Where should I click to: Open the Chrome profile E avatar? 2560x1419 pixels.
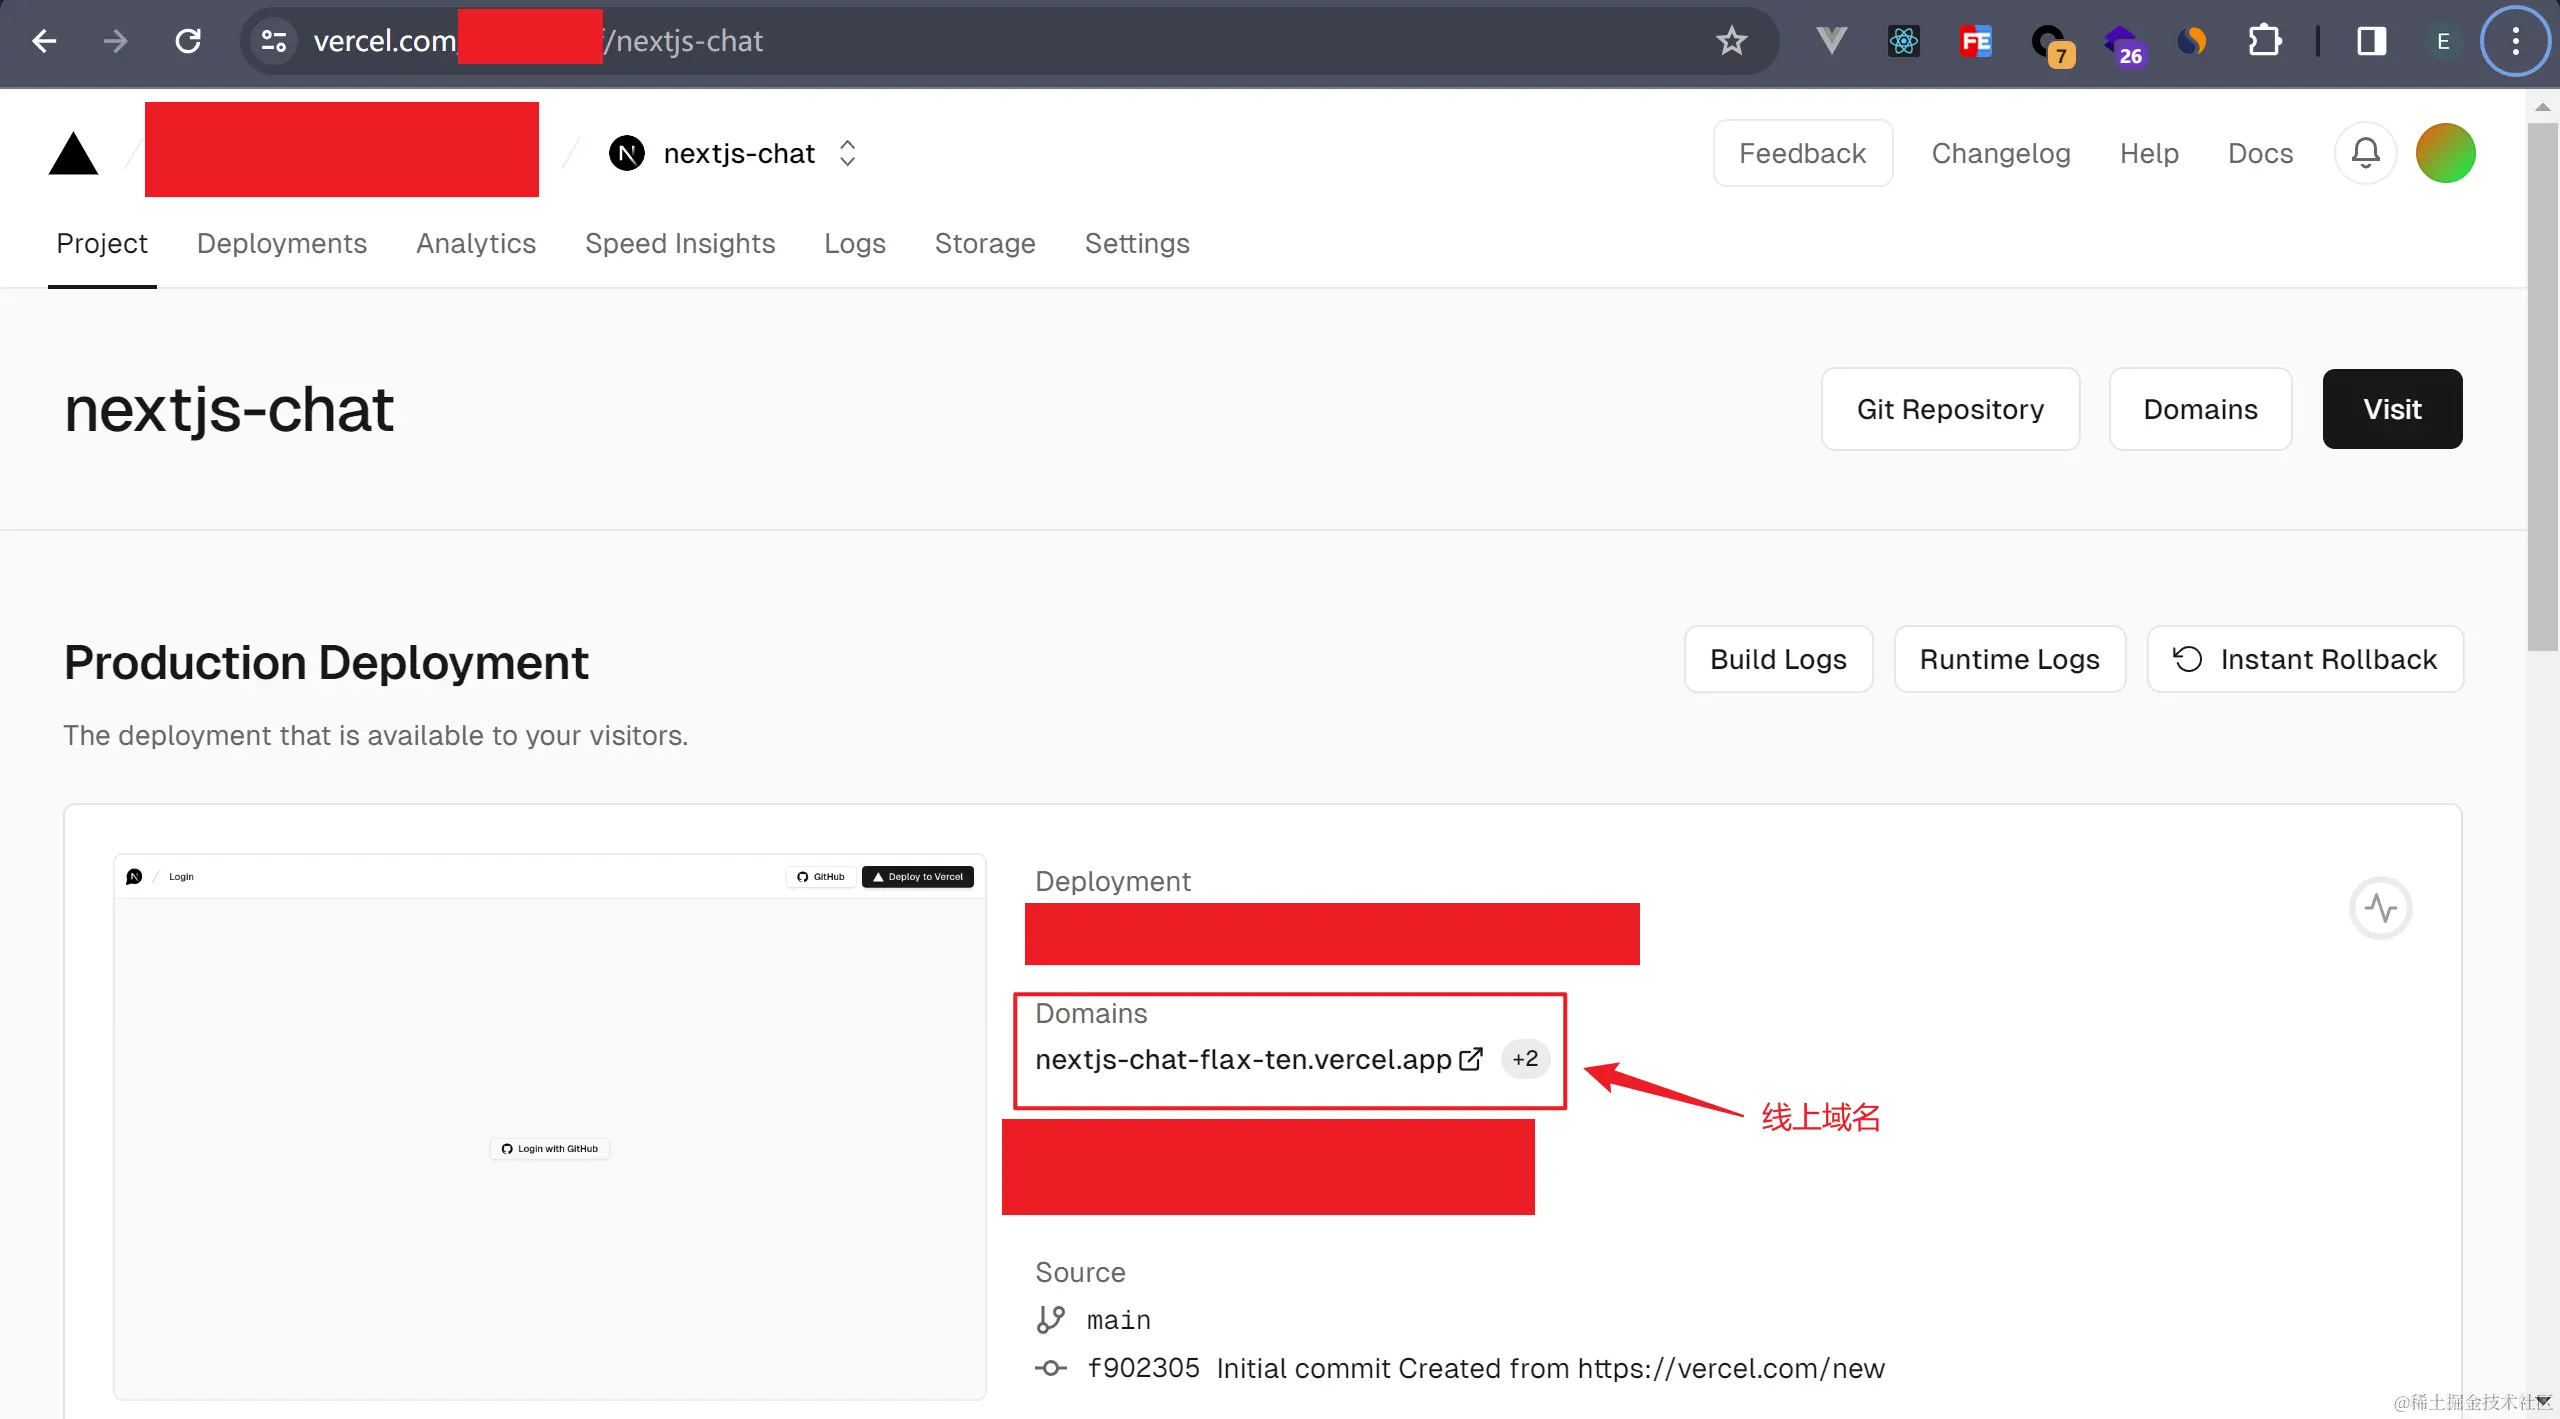2443,41
